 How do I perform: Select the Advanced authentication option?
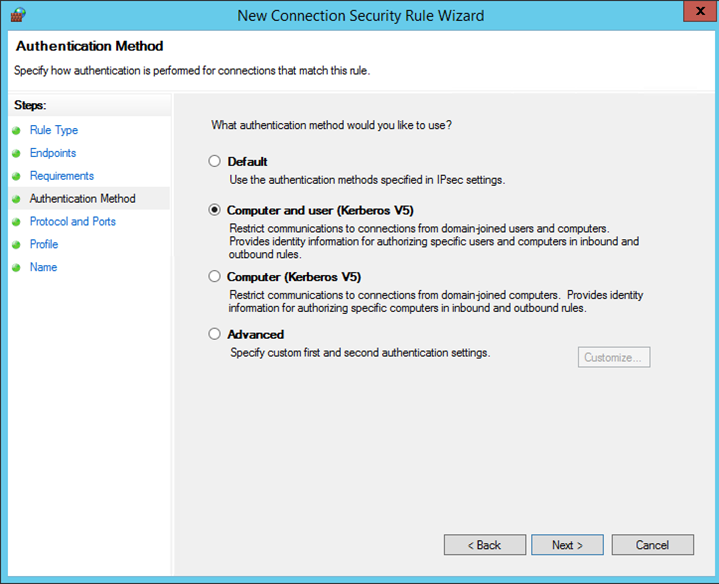point(214,334)
